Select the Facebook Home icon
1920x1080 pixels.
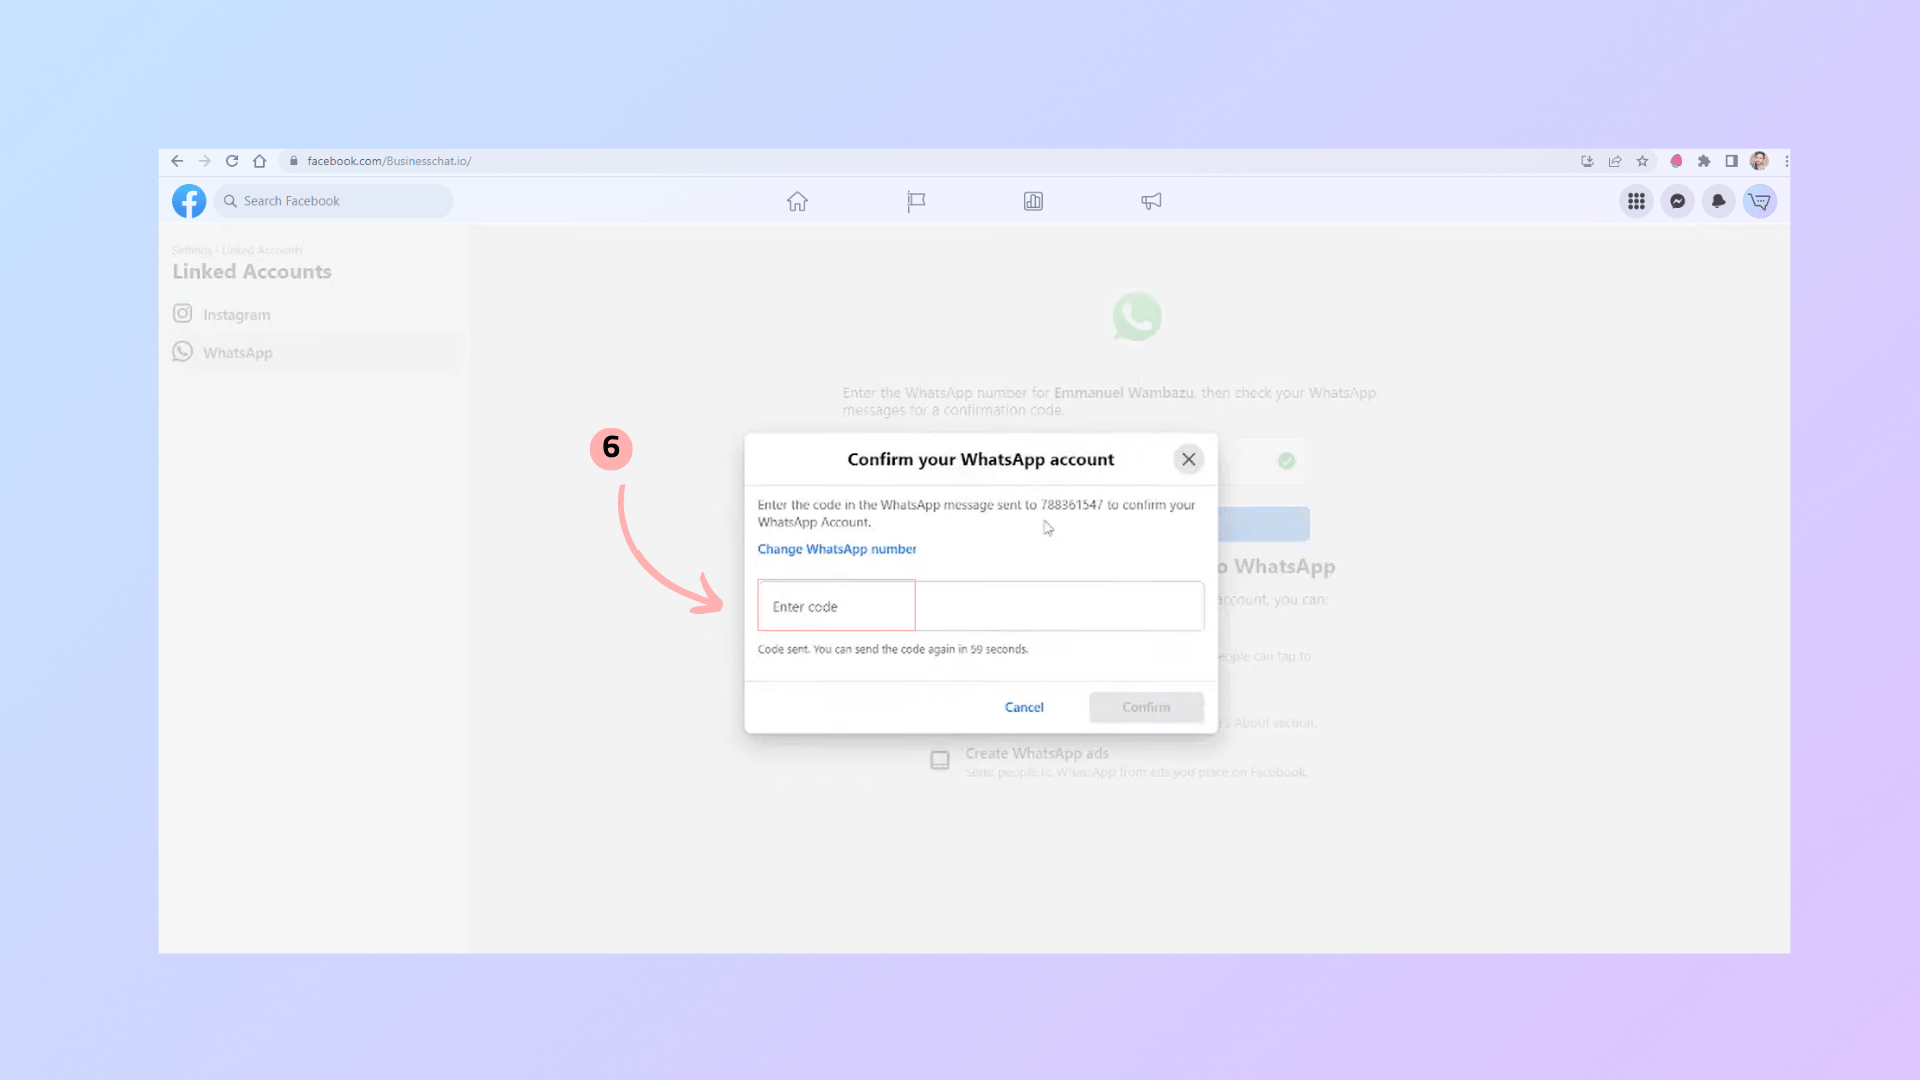click(x=797, y=201)
